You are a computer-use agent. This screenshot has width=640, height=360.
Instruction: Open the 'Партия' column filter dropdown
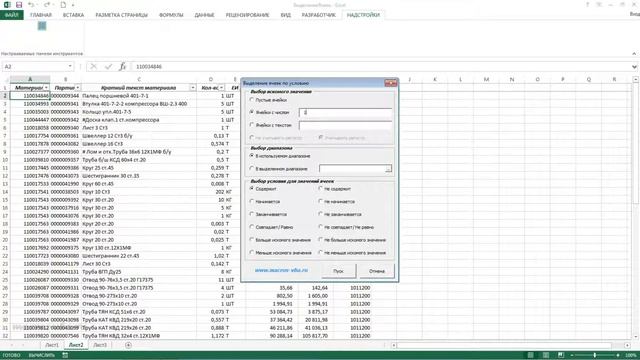click(78, 88)
